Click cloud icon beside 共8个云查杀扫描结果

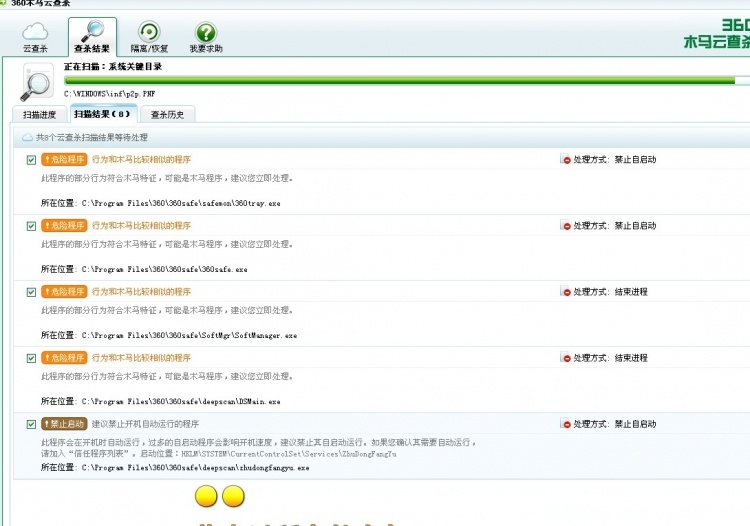(x=28, y=138)
